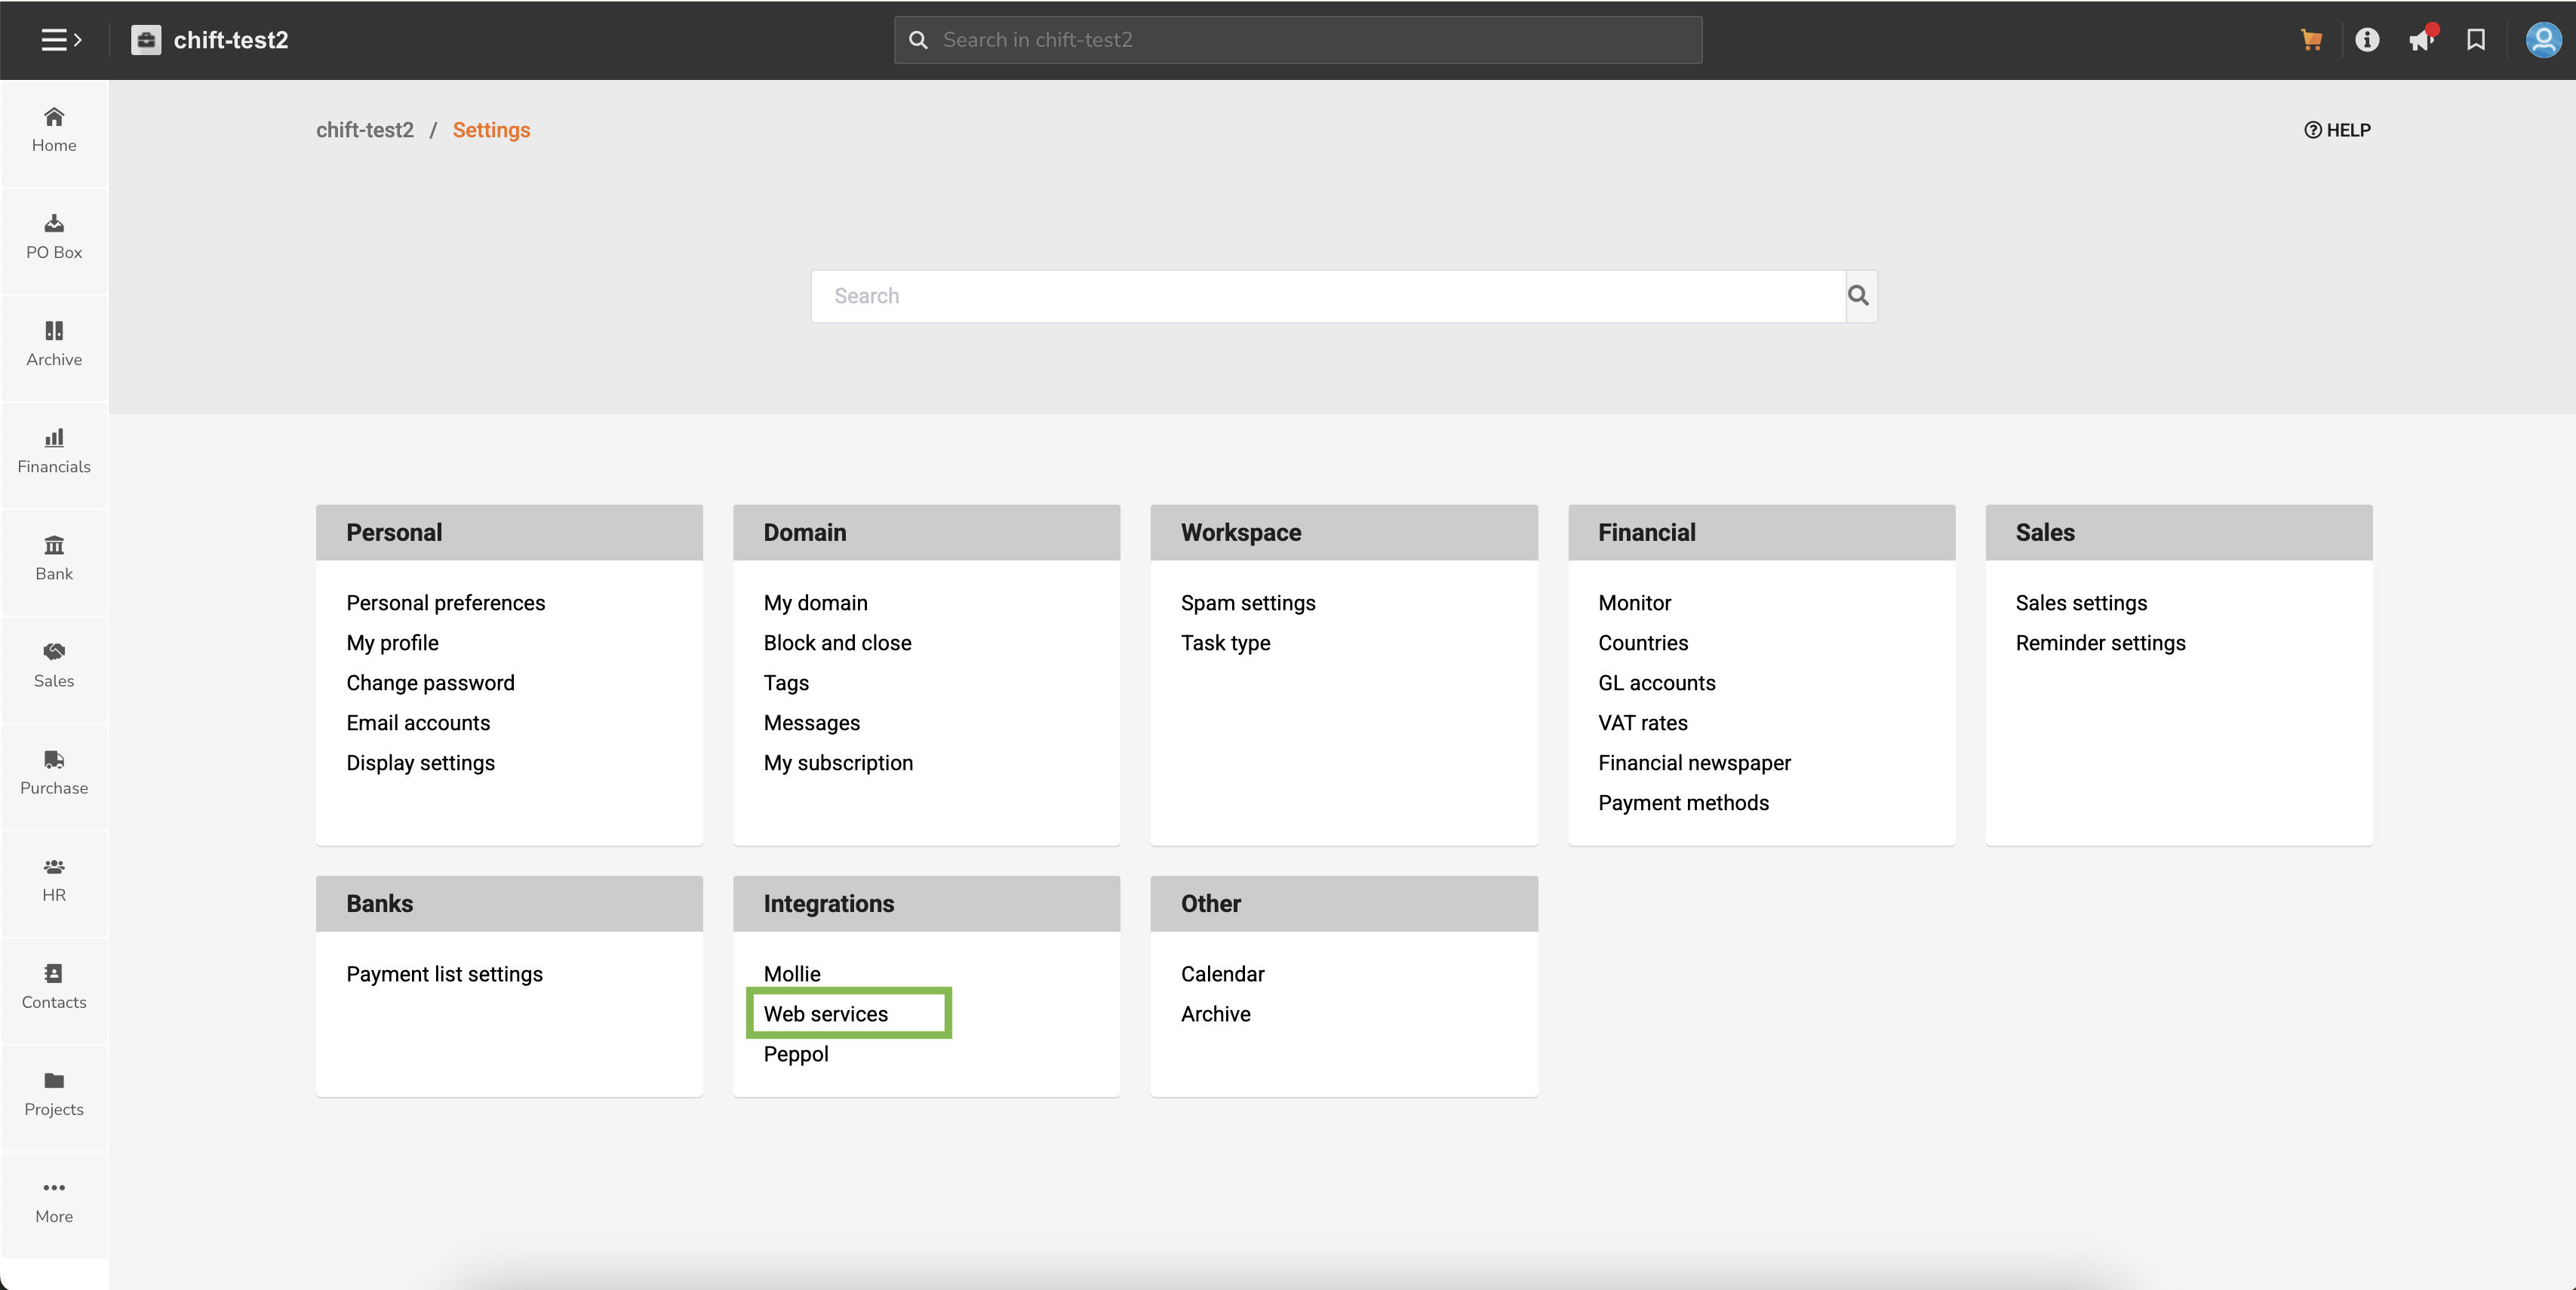The height and width of the screenshot is (1290, 2576).
Task: Open the Web services link
Action: click(x=826, y=1014)
